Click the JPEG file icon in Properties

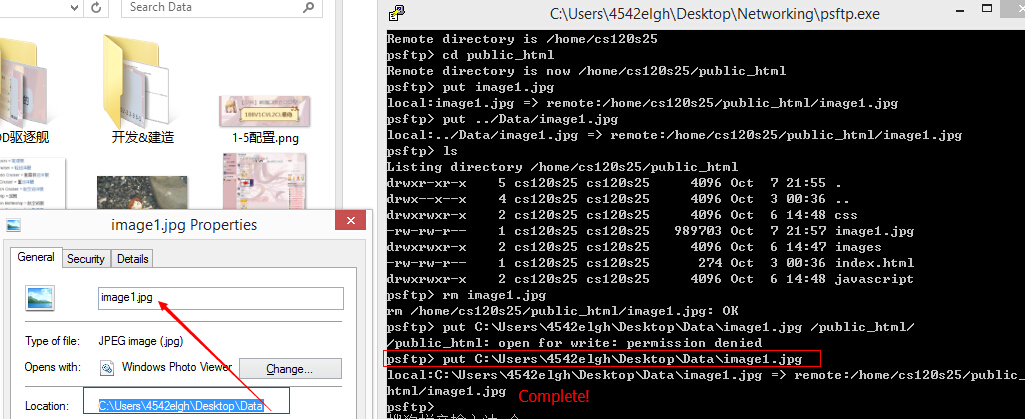[40, 298]
